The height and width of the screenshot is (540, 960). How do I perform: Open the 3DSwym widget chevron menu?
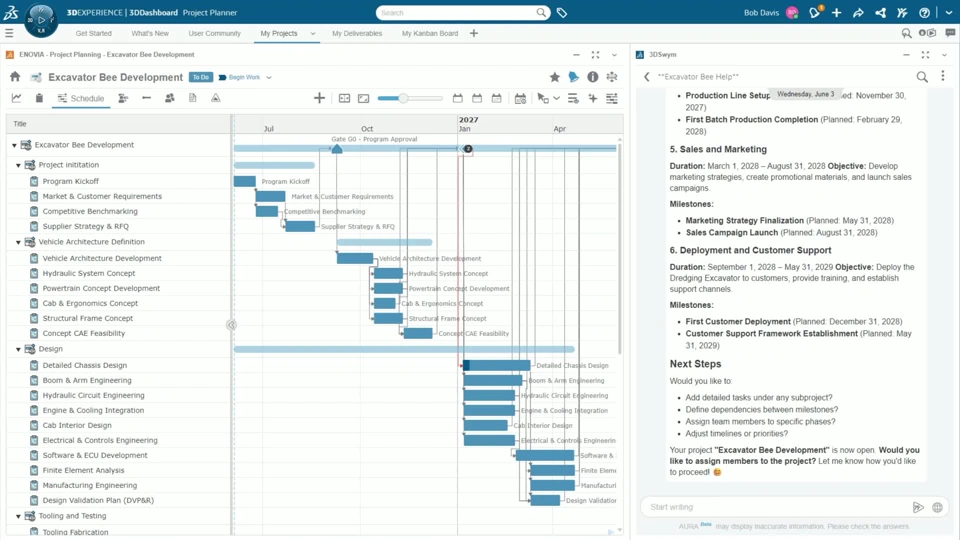tap(944, 54)
